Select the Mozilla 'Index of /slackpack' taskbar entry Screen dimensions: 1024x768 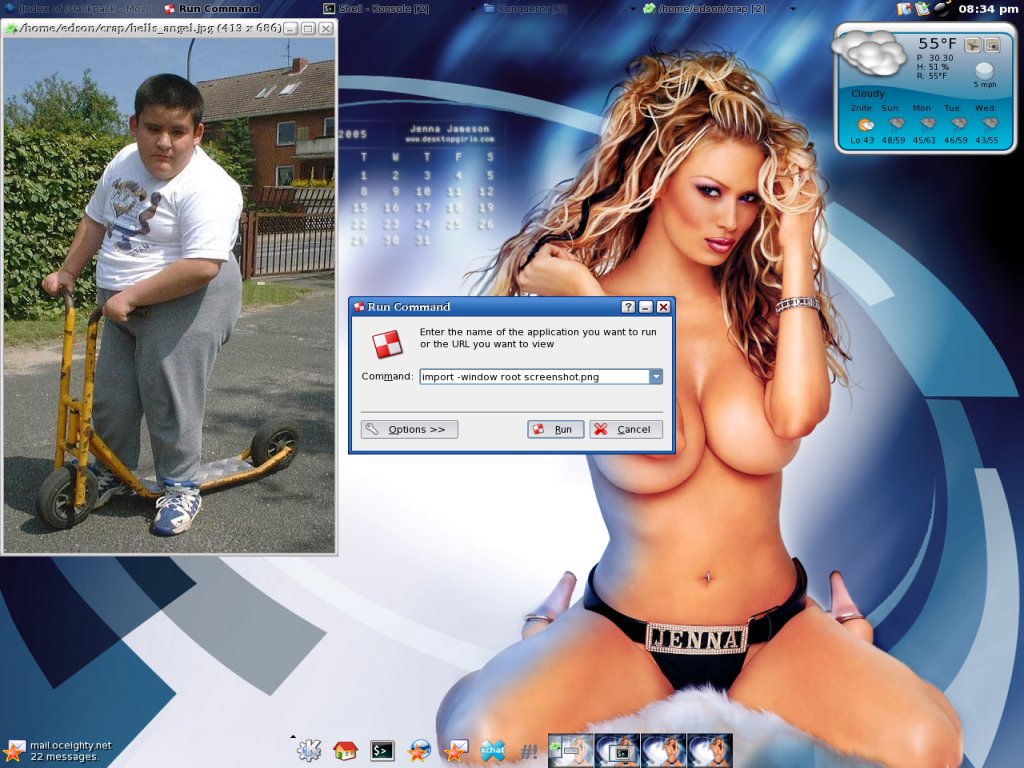(77, 8)
